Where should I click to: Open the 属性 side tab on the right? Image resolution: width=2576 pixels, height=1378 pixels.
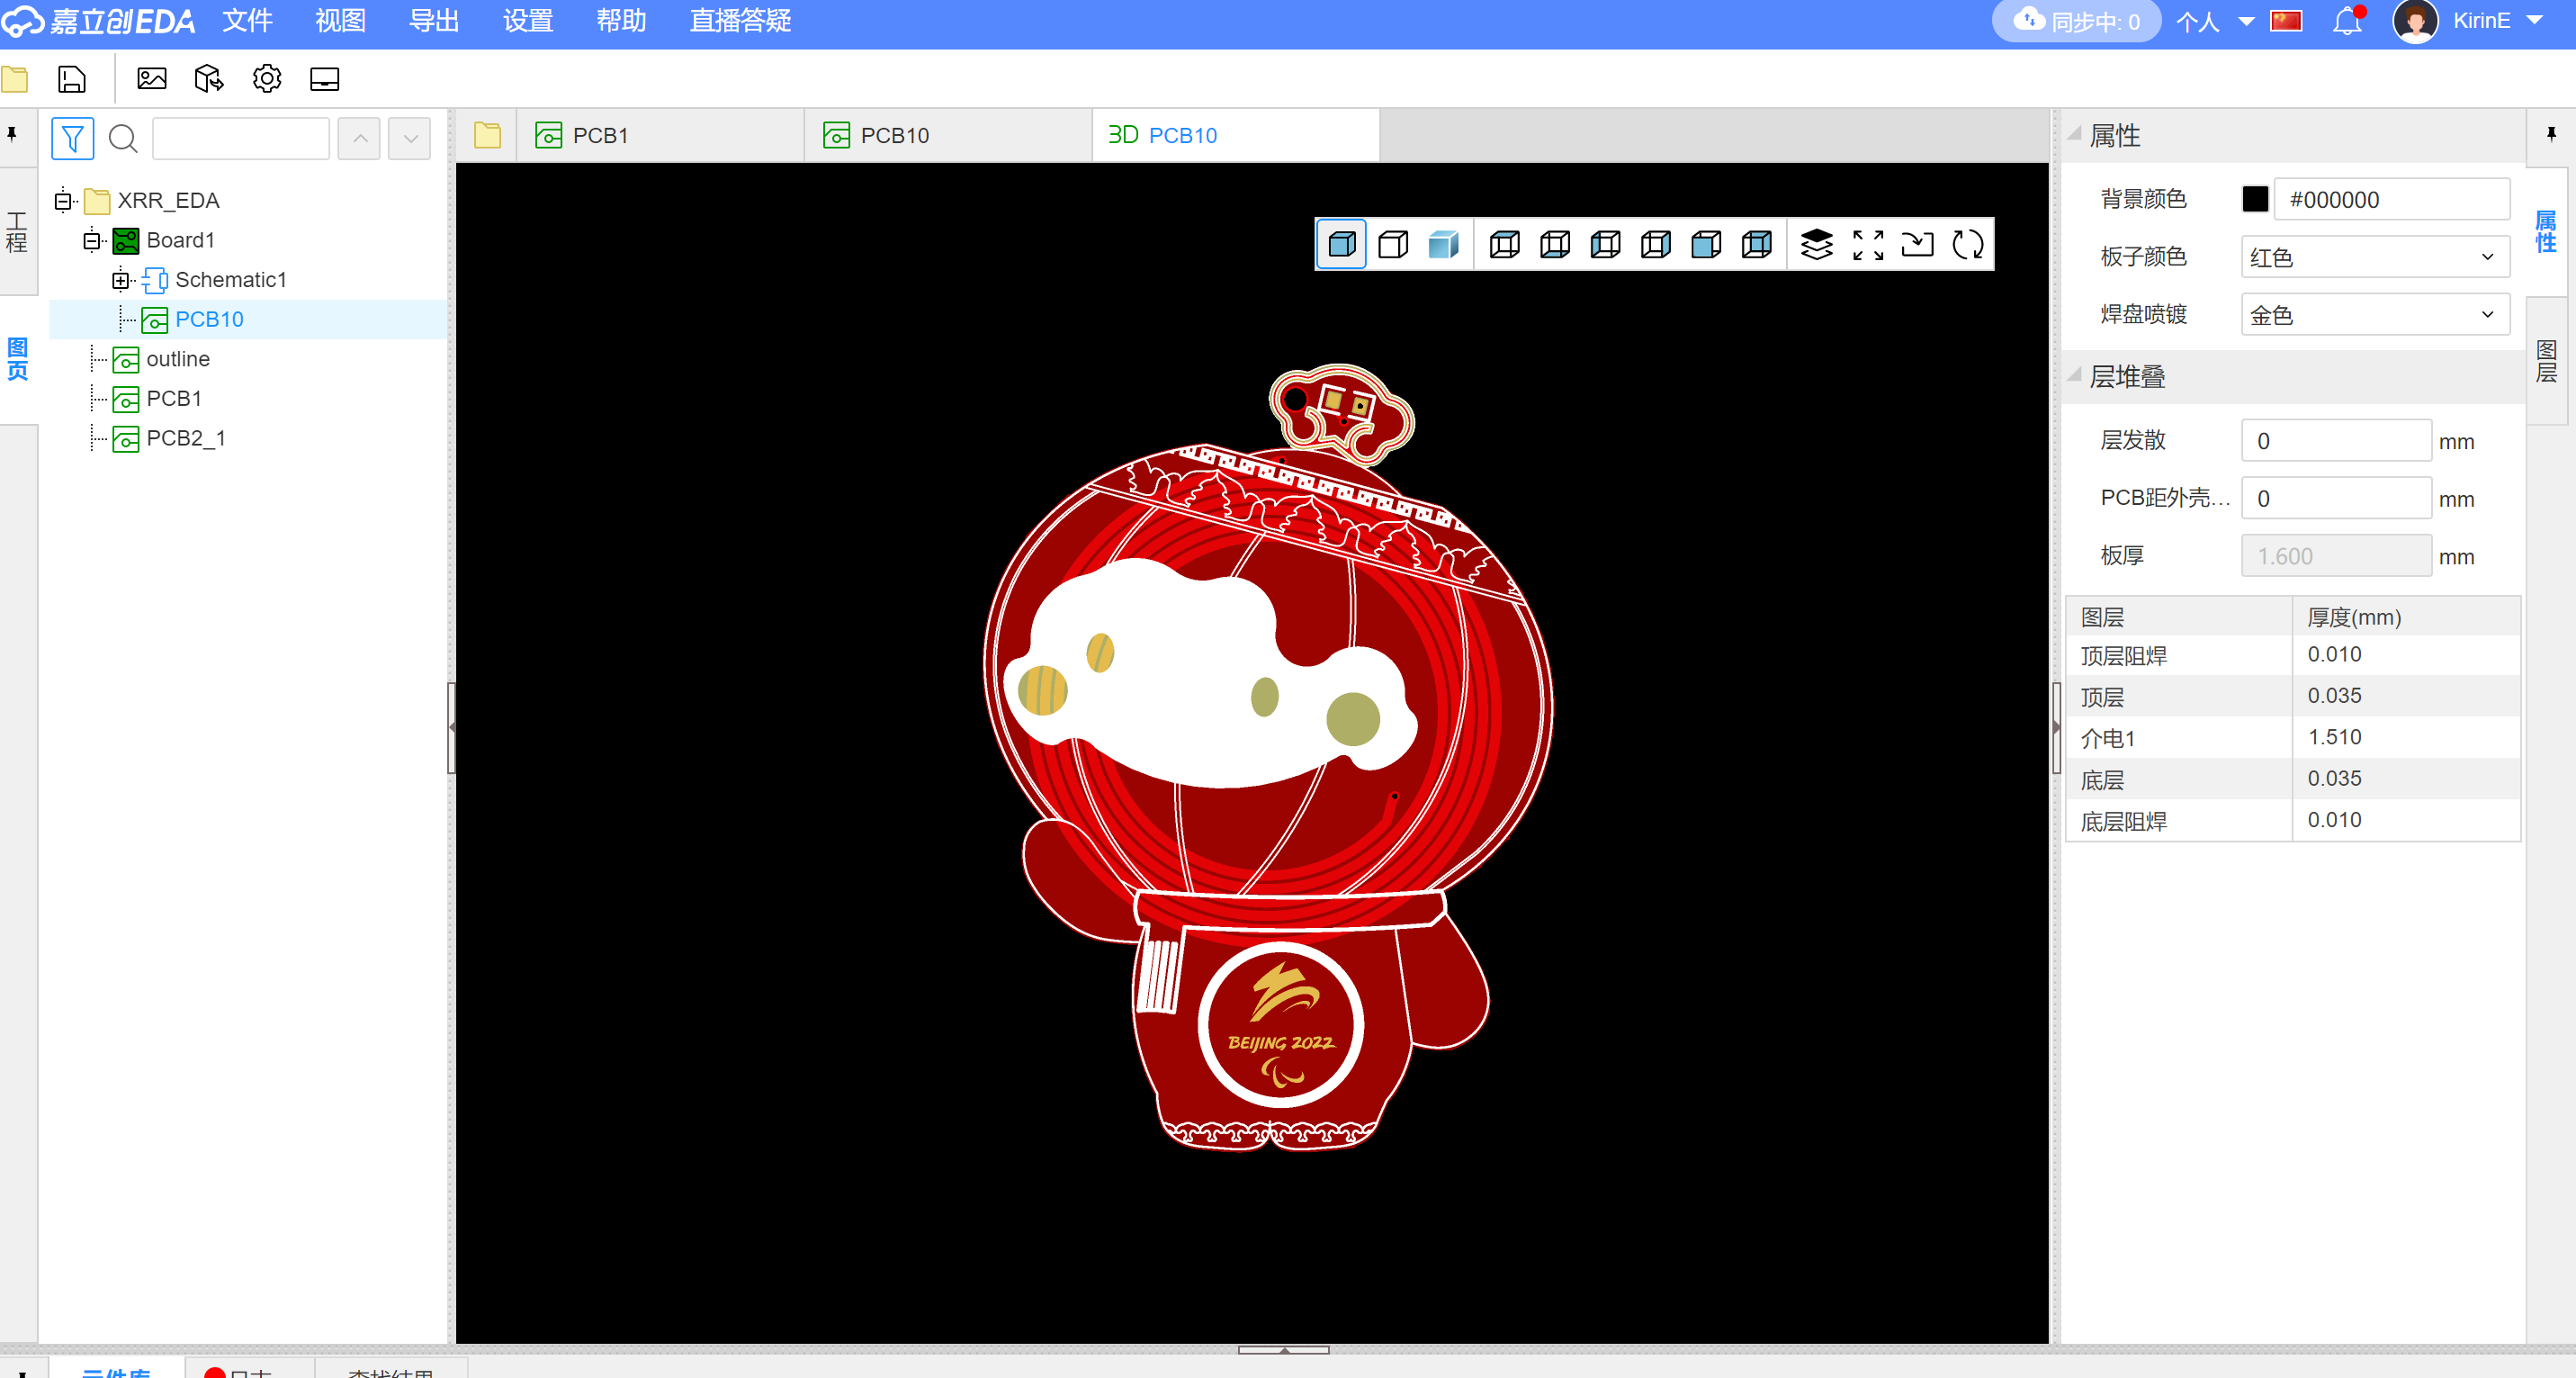point(2546,232)
